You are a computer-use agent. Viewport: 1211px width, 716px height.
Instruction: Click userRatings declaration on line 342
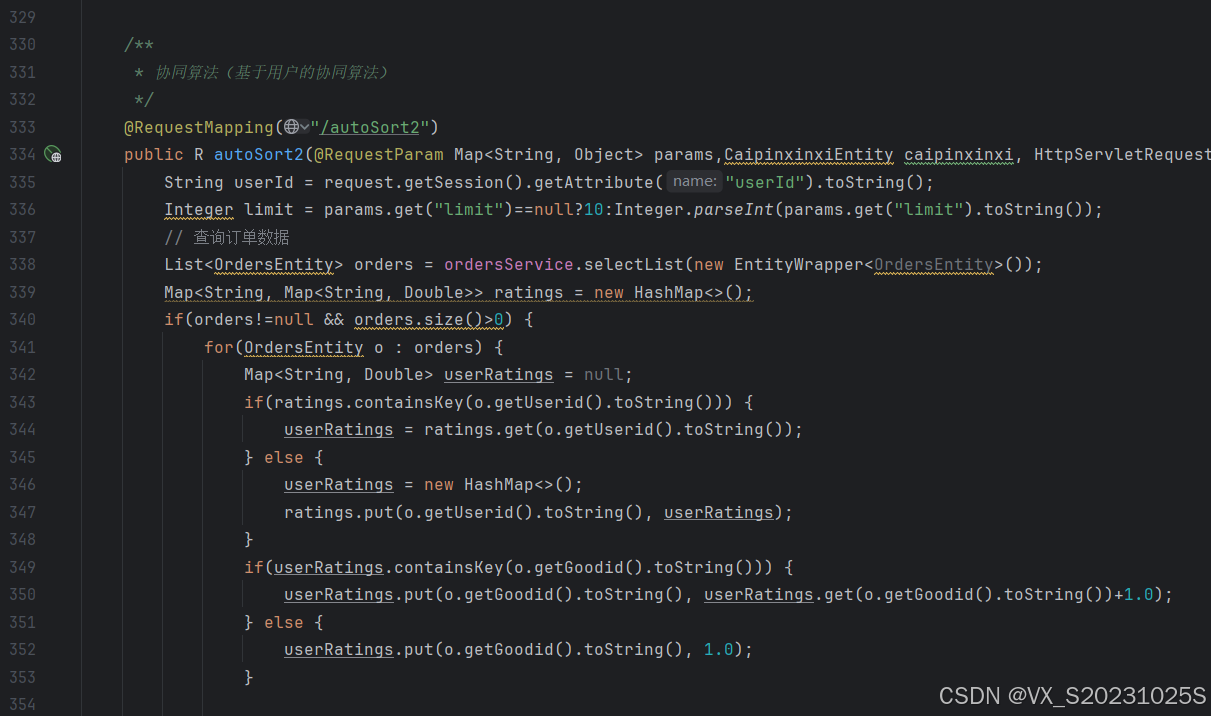(499, 374)
